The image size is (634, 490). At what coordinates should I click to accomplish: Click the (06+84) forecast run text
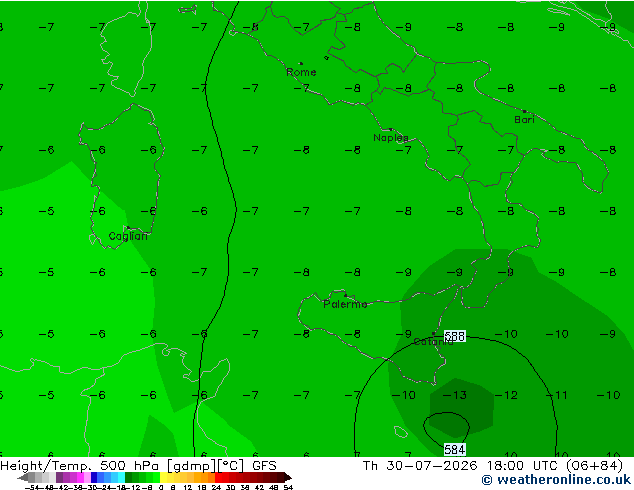point(594,466)
